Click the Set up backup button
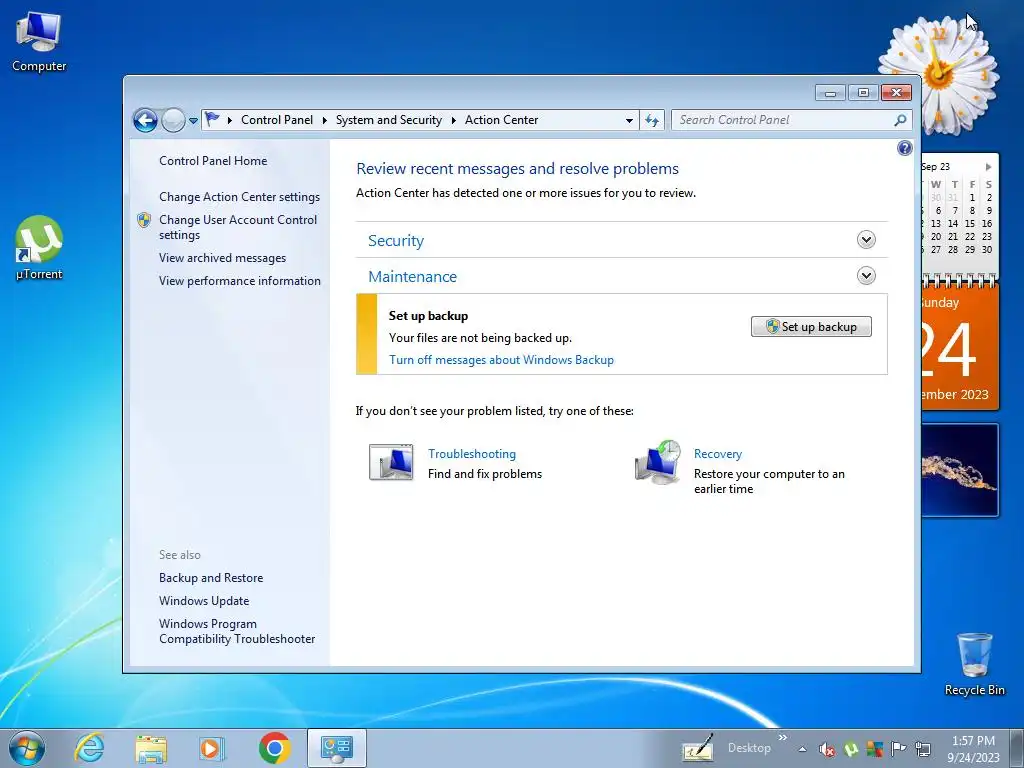 [x=811, y=327]
